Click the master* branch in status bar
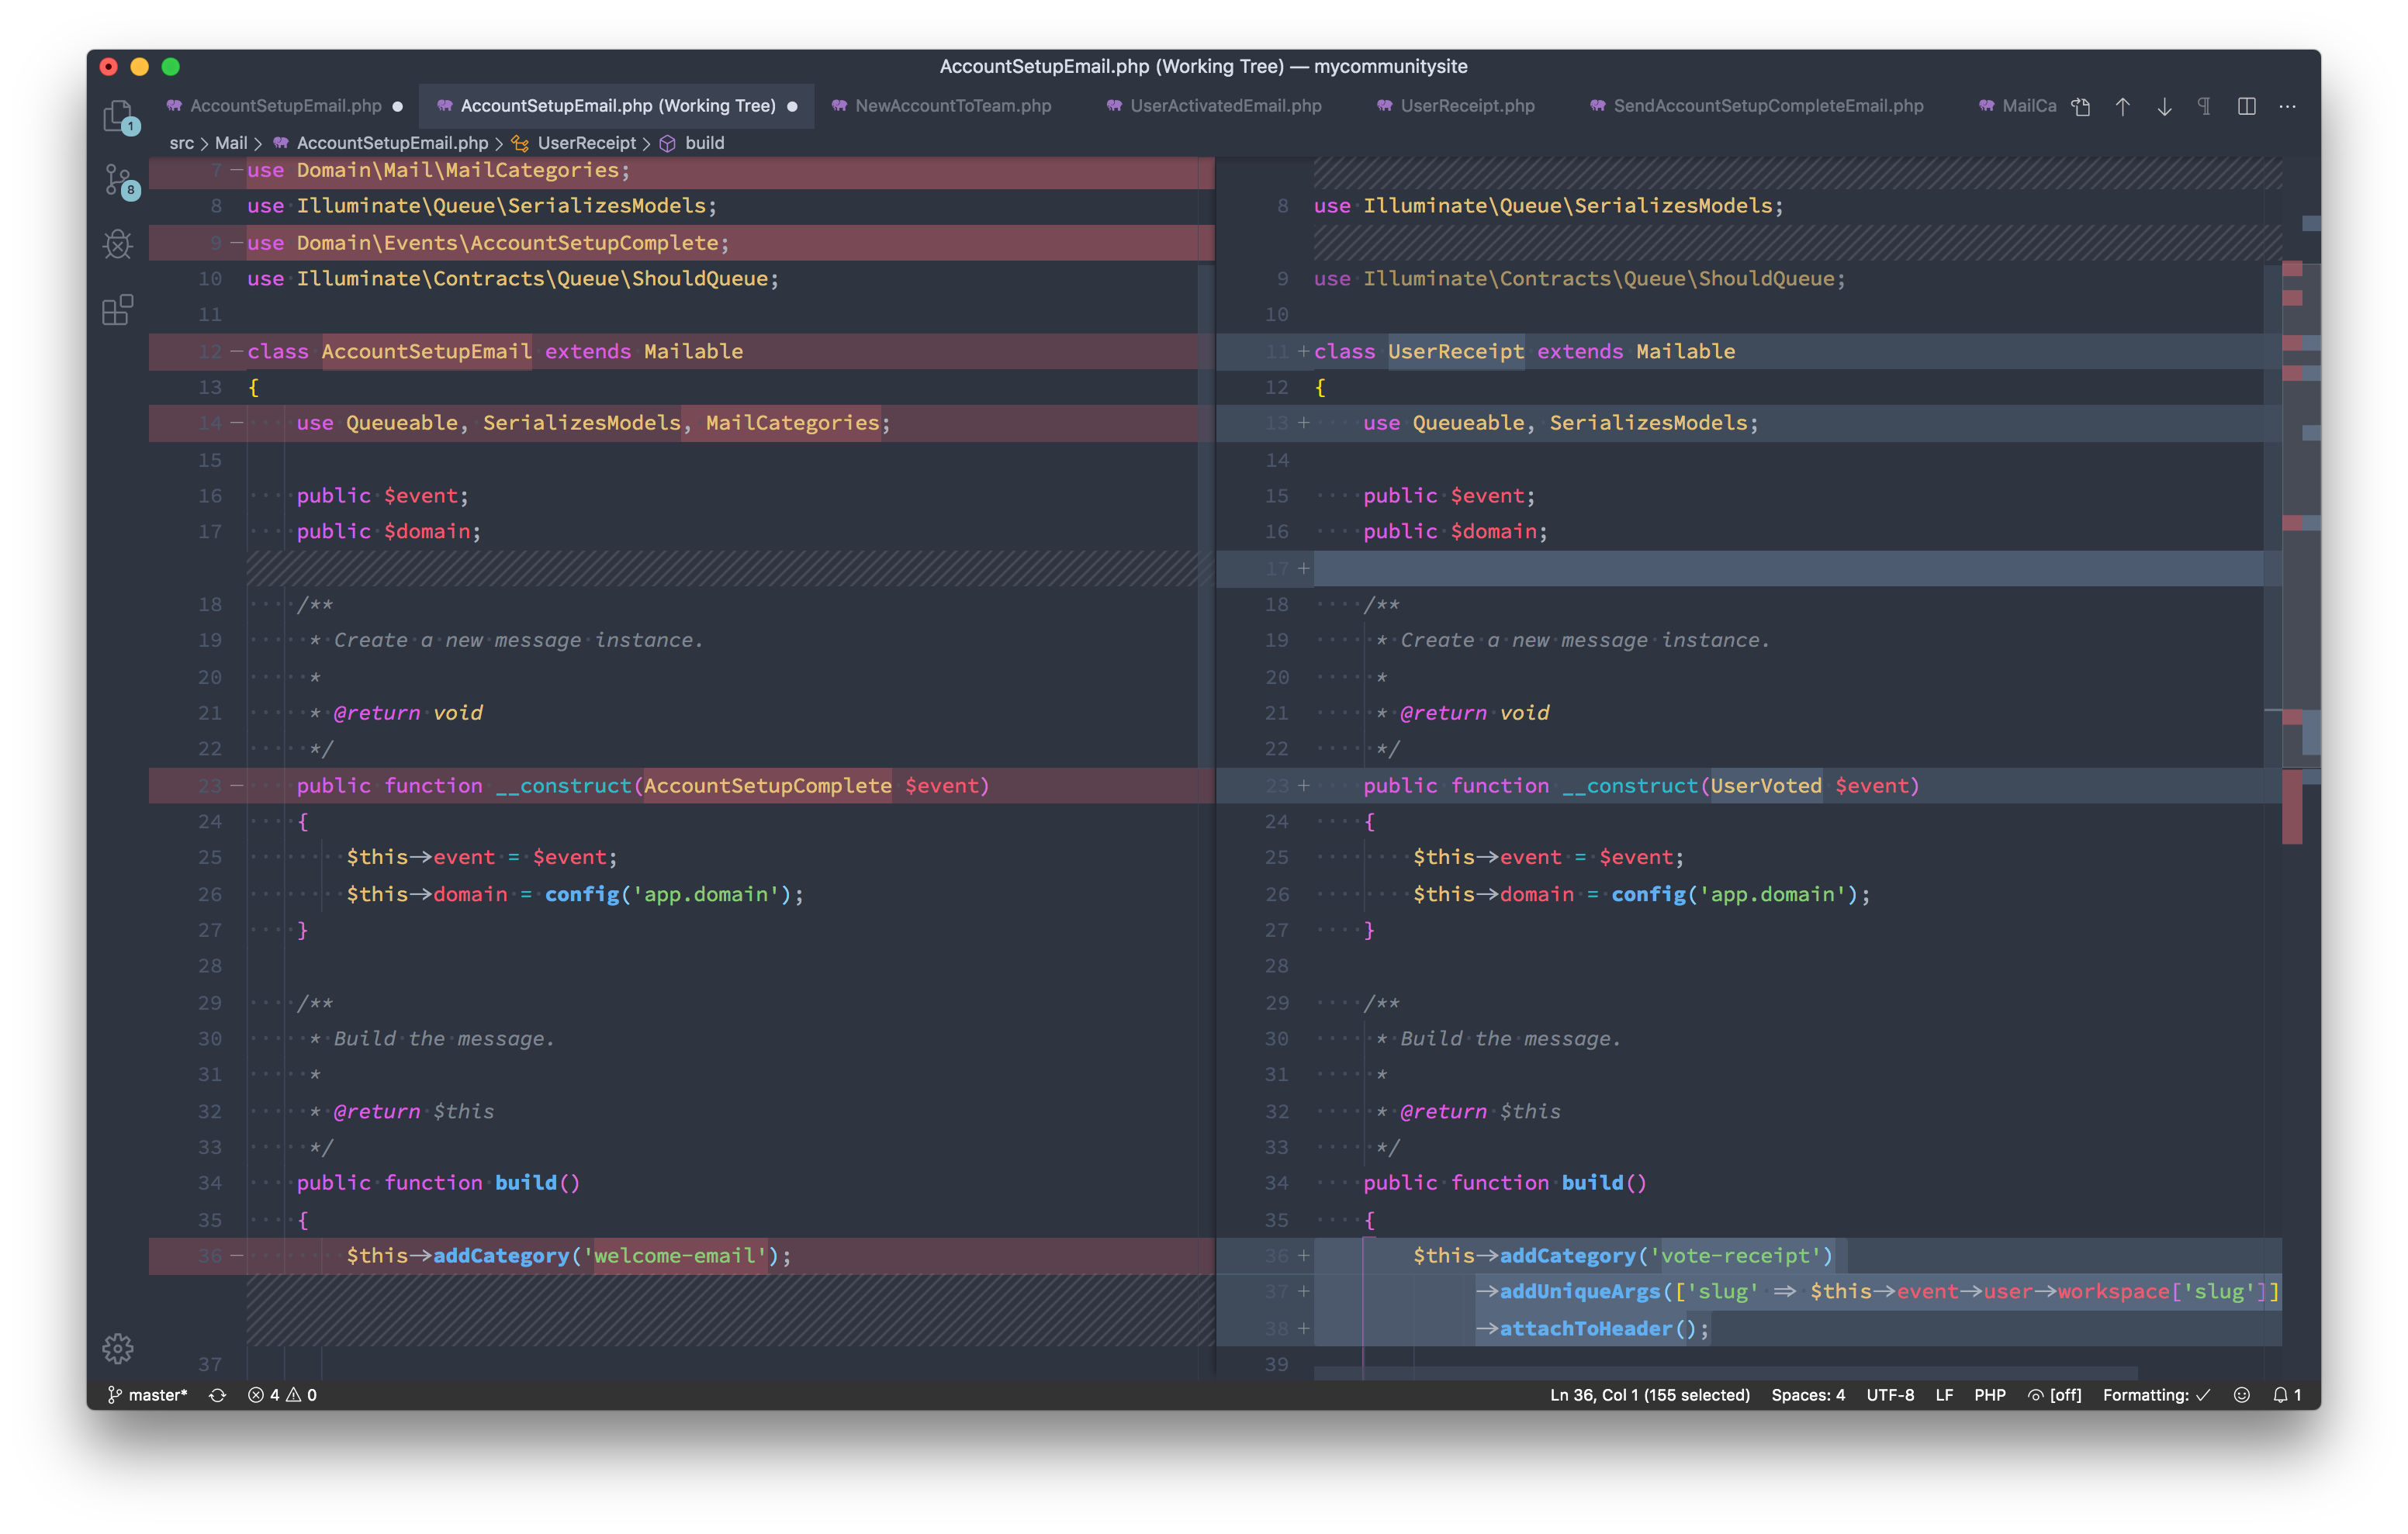The height and width of the screenshot is (1534, 2408). click(x=148, y=1394)
